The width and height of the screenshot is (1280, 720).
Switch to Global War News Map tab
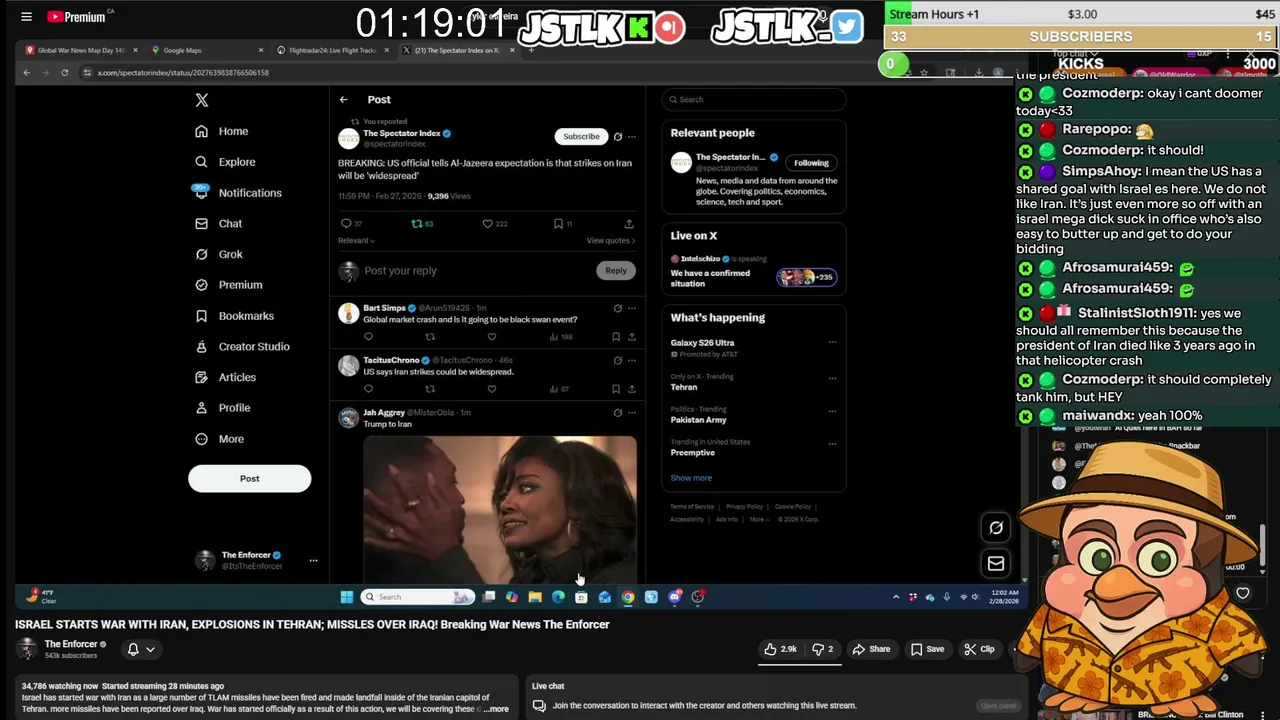82,50
